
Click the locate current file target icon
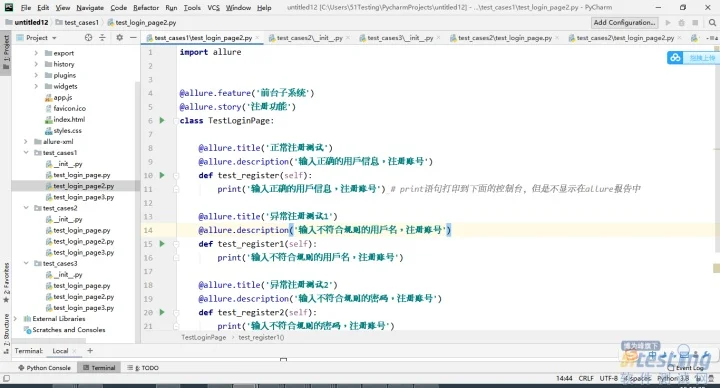click(88, 38)
